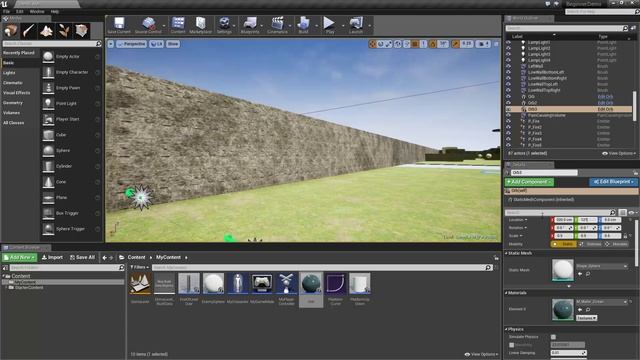Viewport: 640px width, 360px height.
Task: Set Mobility to Static
Action: tap(563, 244)
